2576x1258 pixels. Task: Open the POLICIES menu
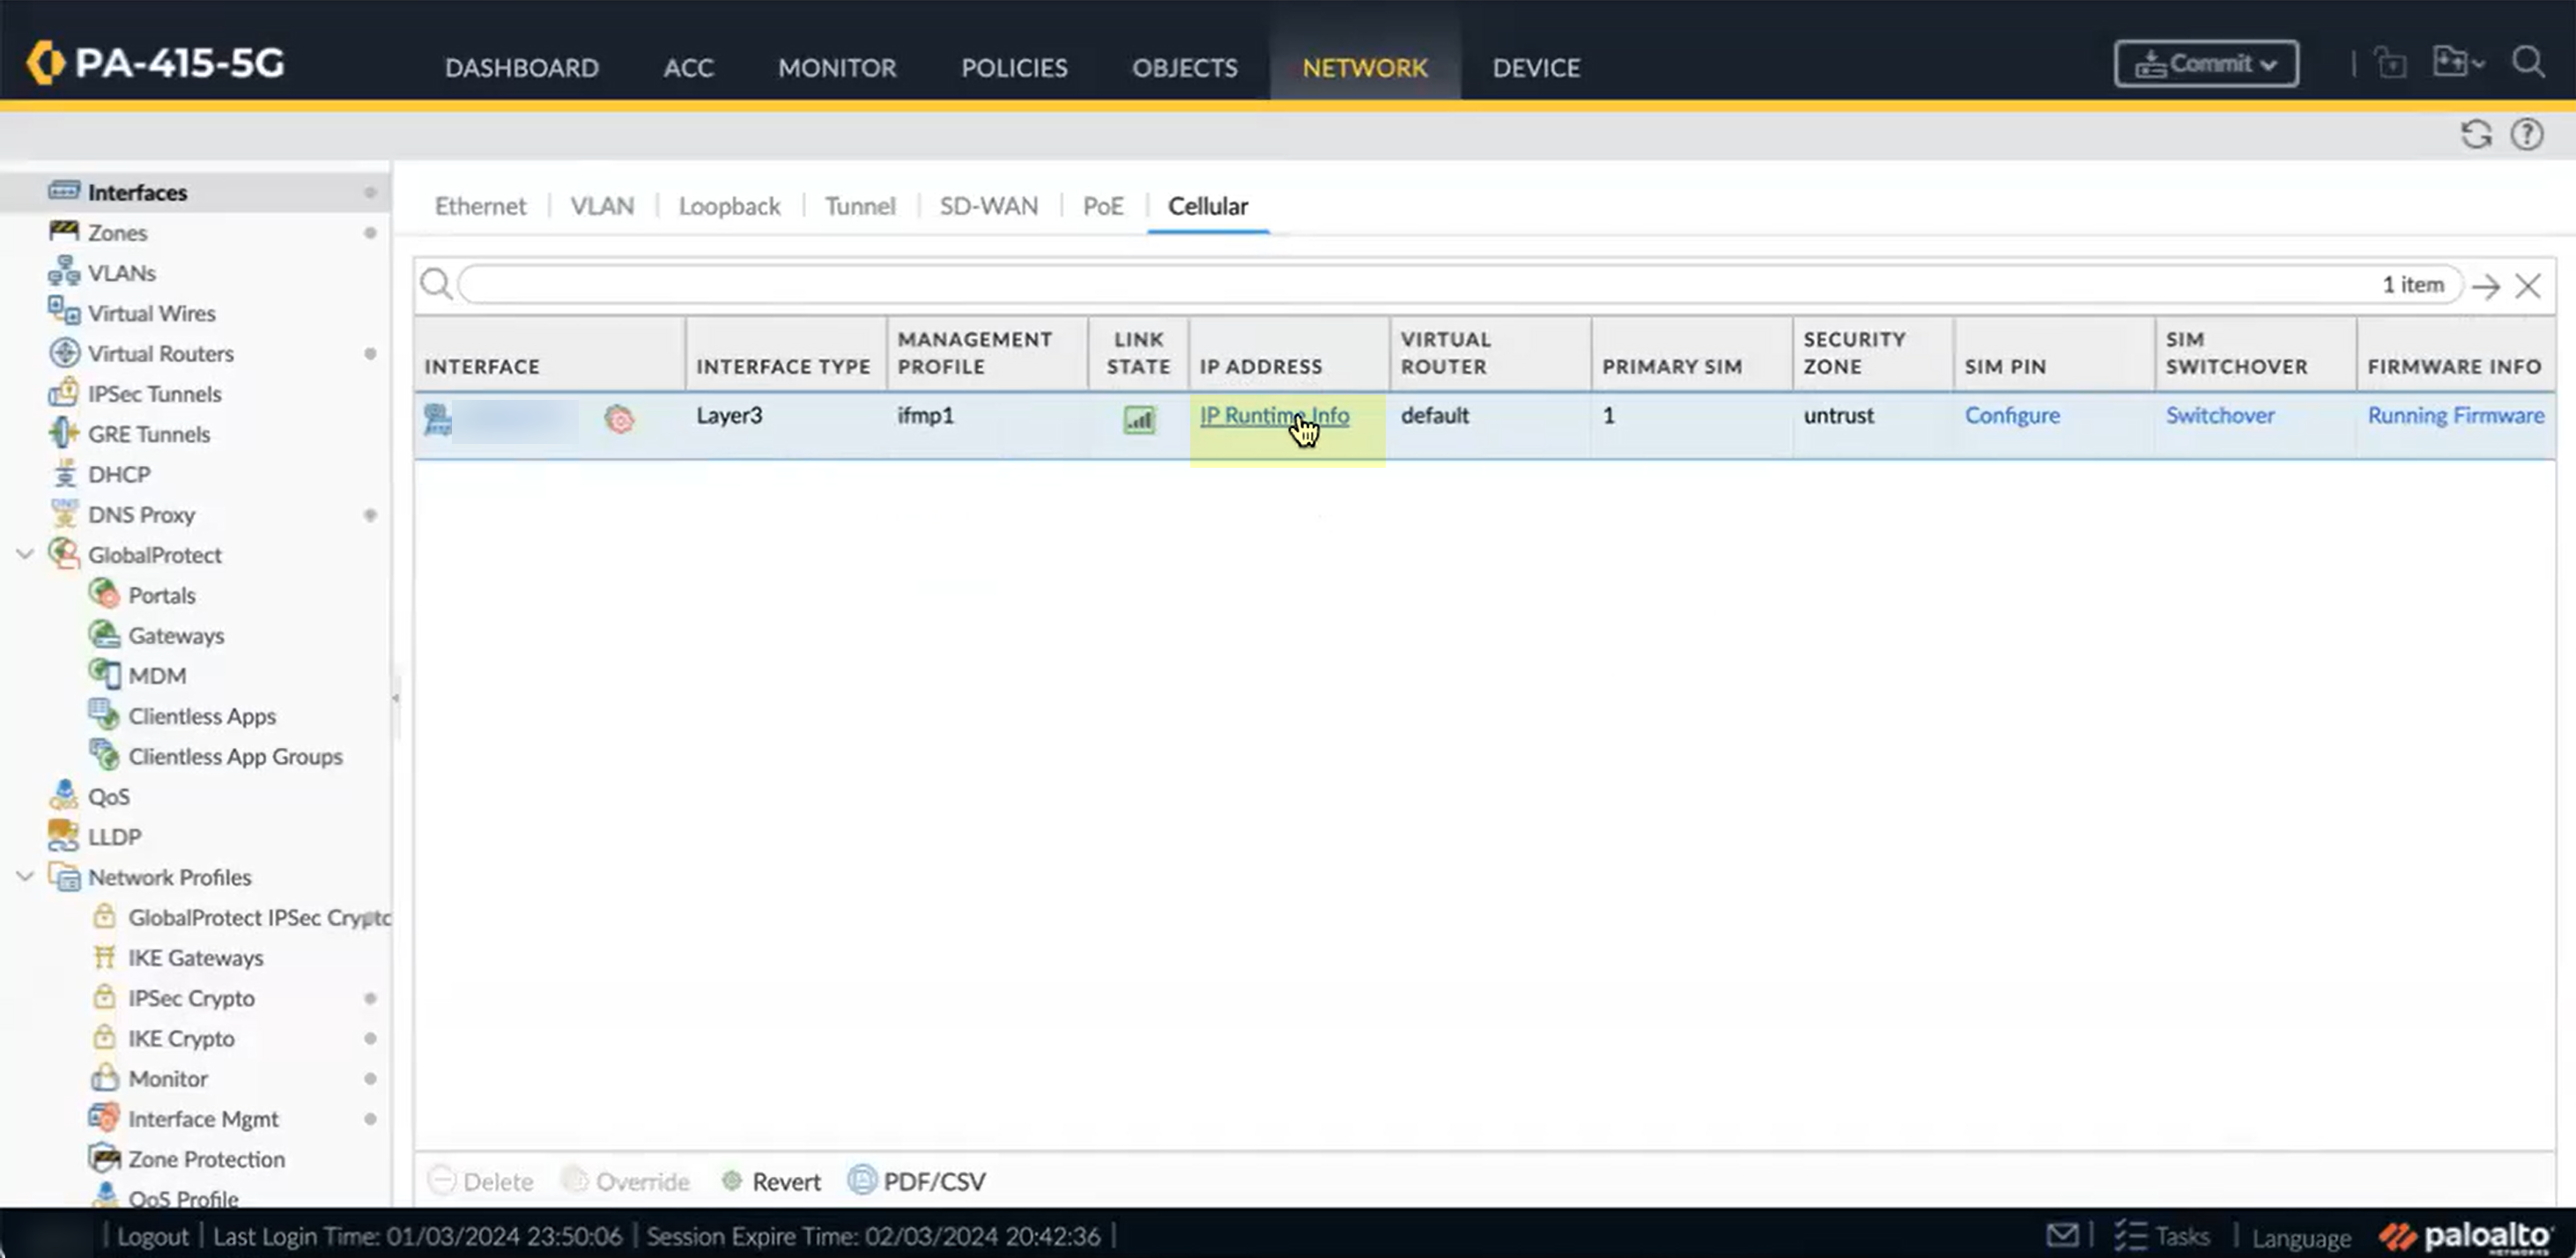1014,68
